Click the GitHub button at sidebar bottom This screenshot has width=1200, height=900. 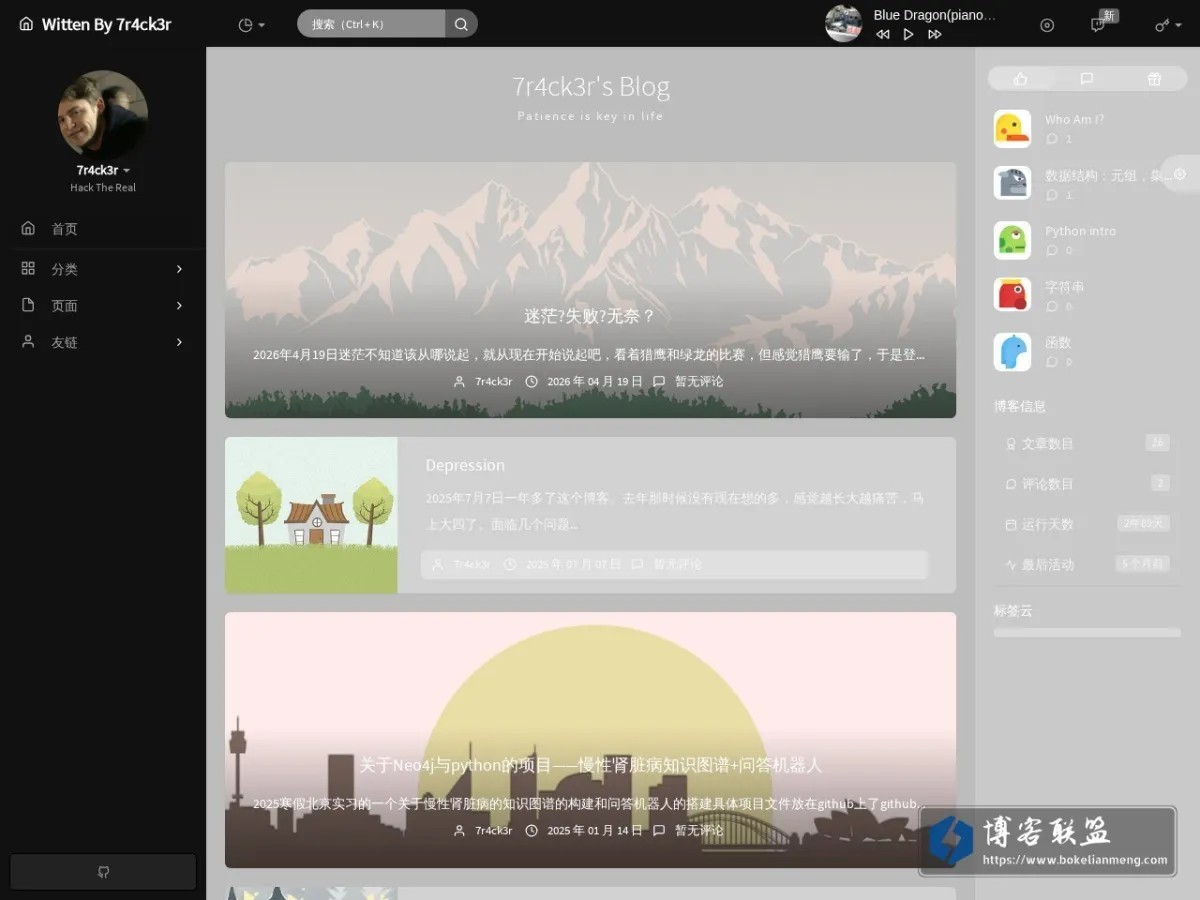[x=103, y=872]
